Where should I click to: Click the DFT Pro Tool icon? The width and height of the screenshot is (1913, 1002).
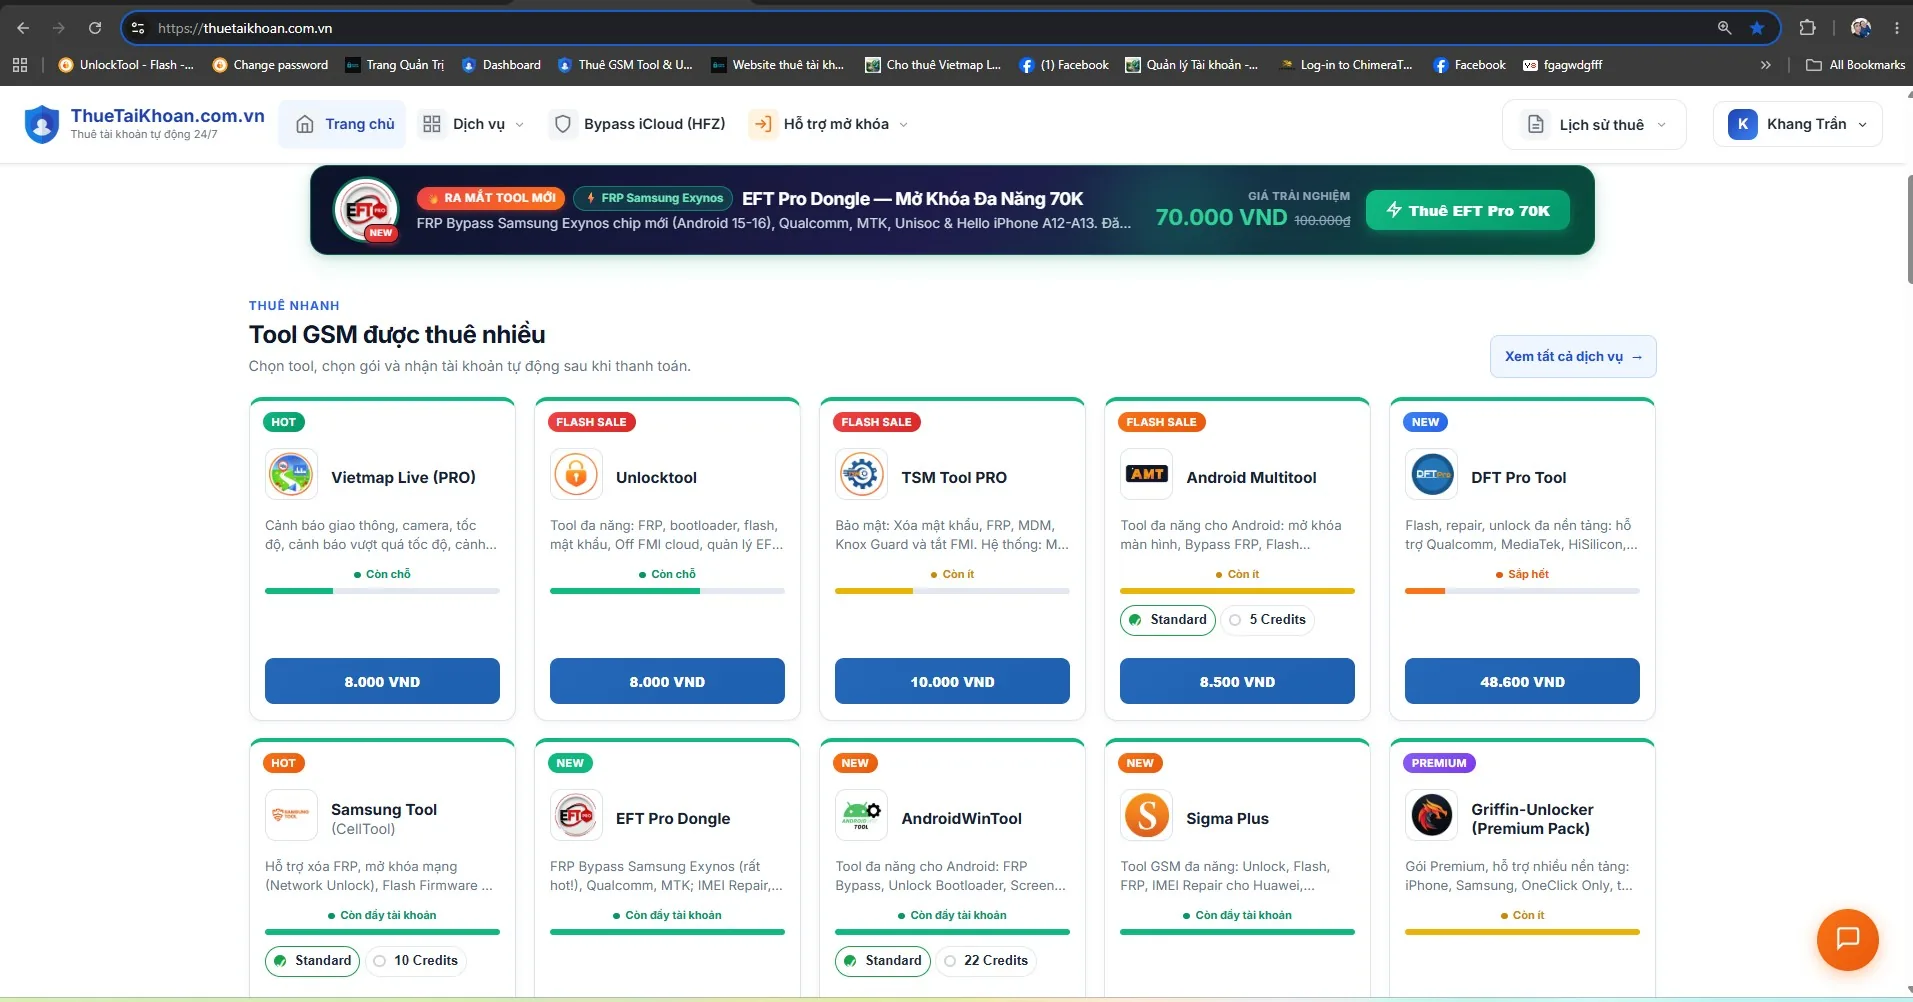(x=1431, y=474)
